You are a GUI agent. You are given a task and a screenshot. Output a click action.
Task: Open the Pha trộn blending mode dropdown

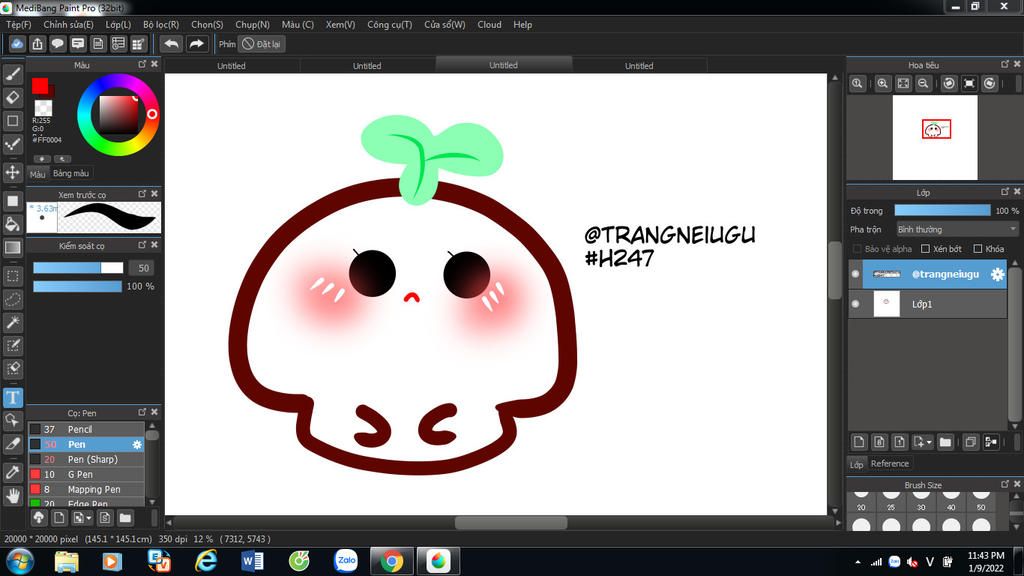pyautogui.click(x=957, y=229)
